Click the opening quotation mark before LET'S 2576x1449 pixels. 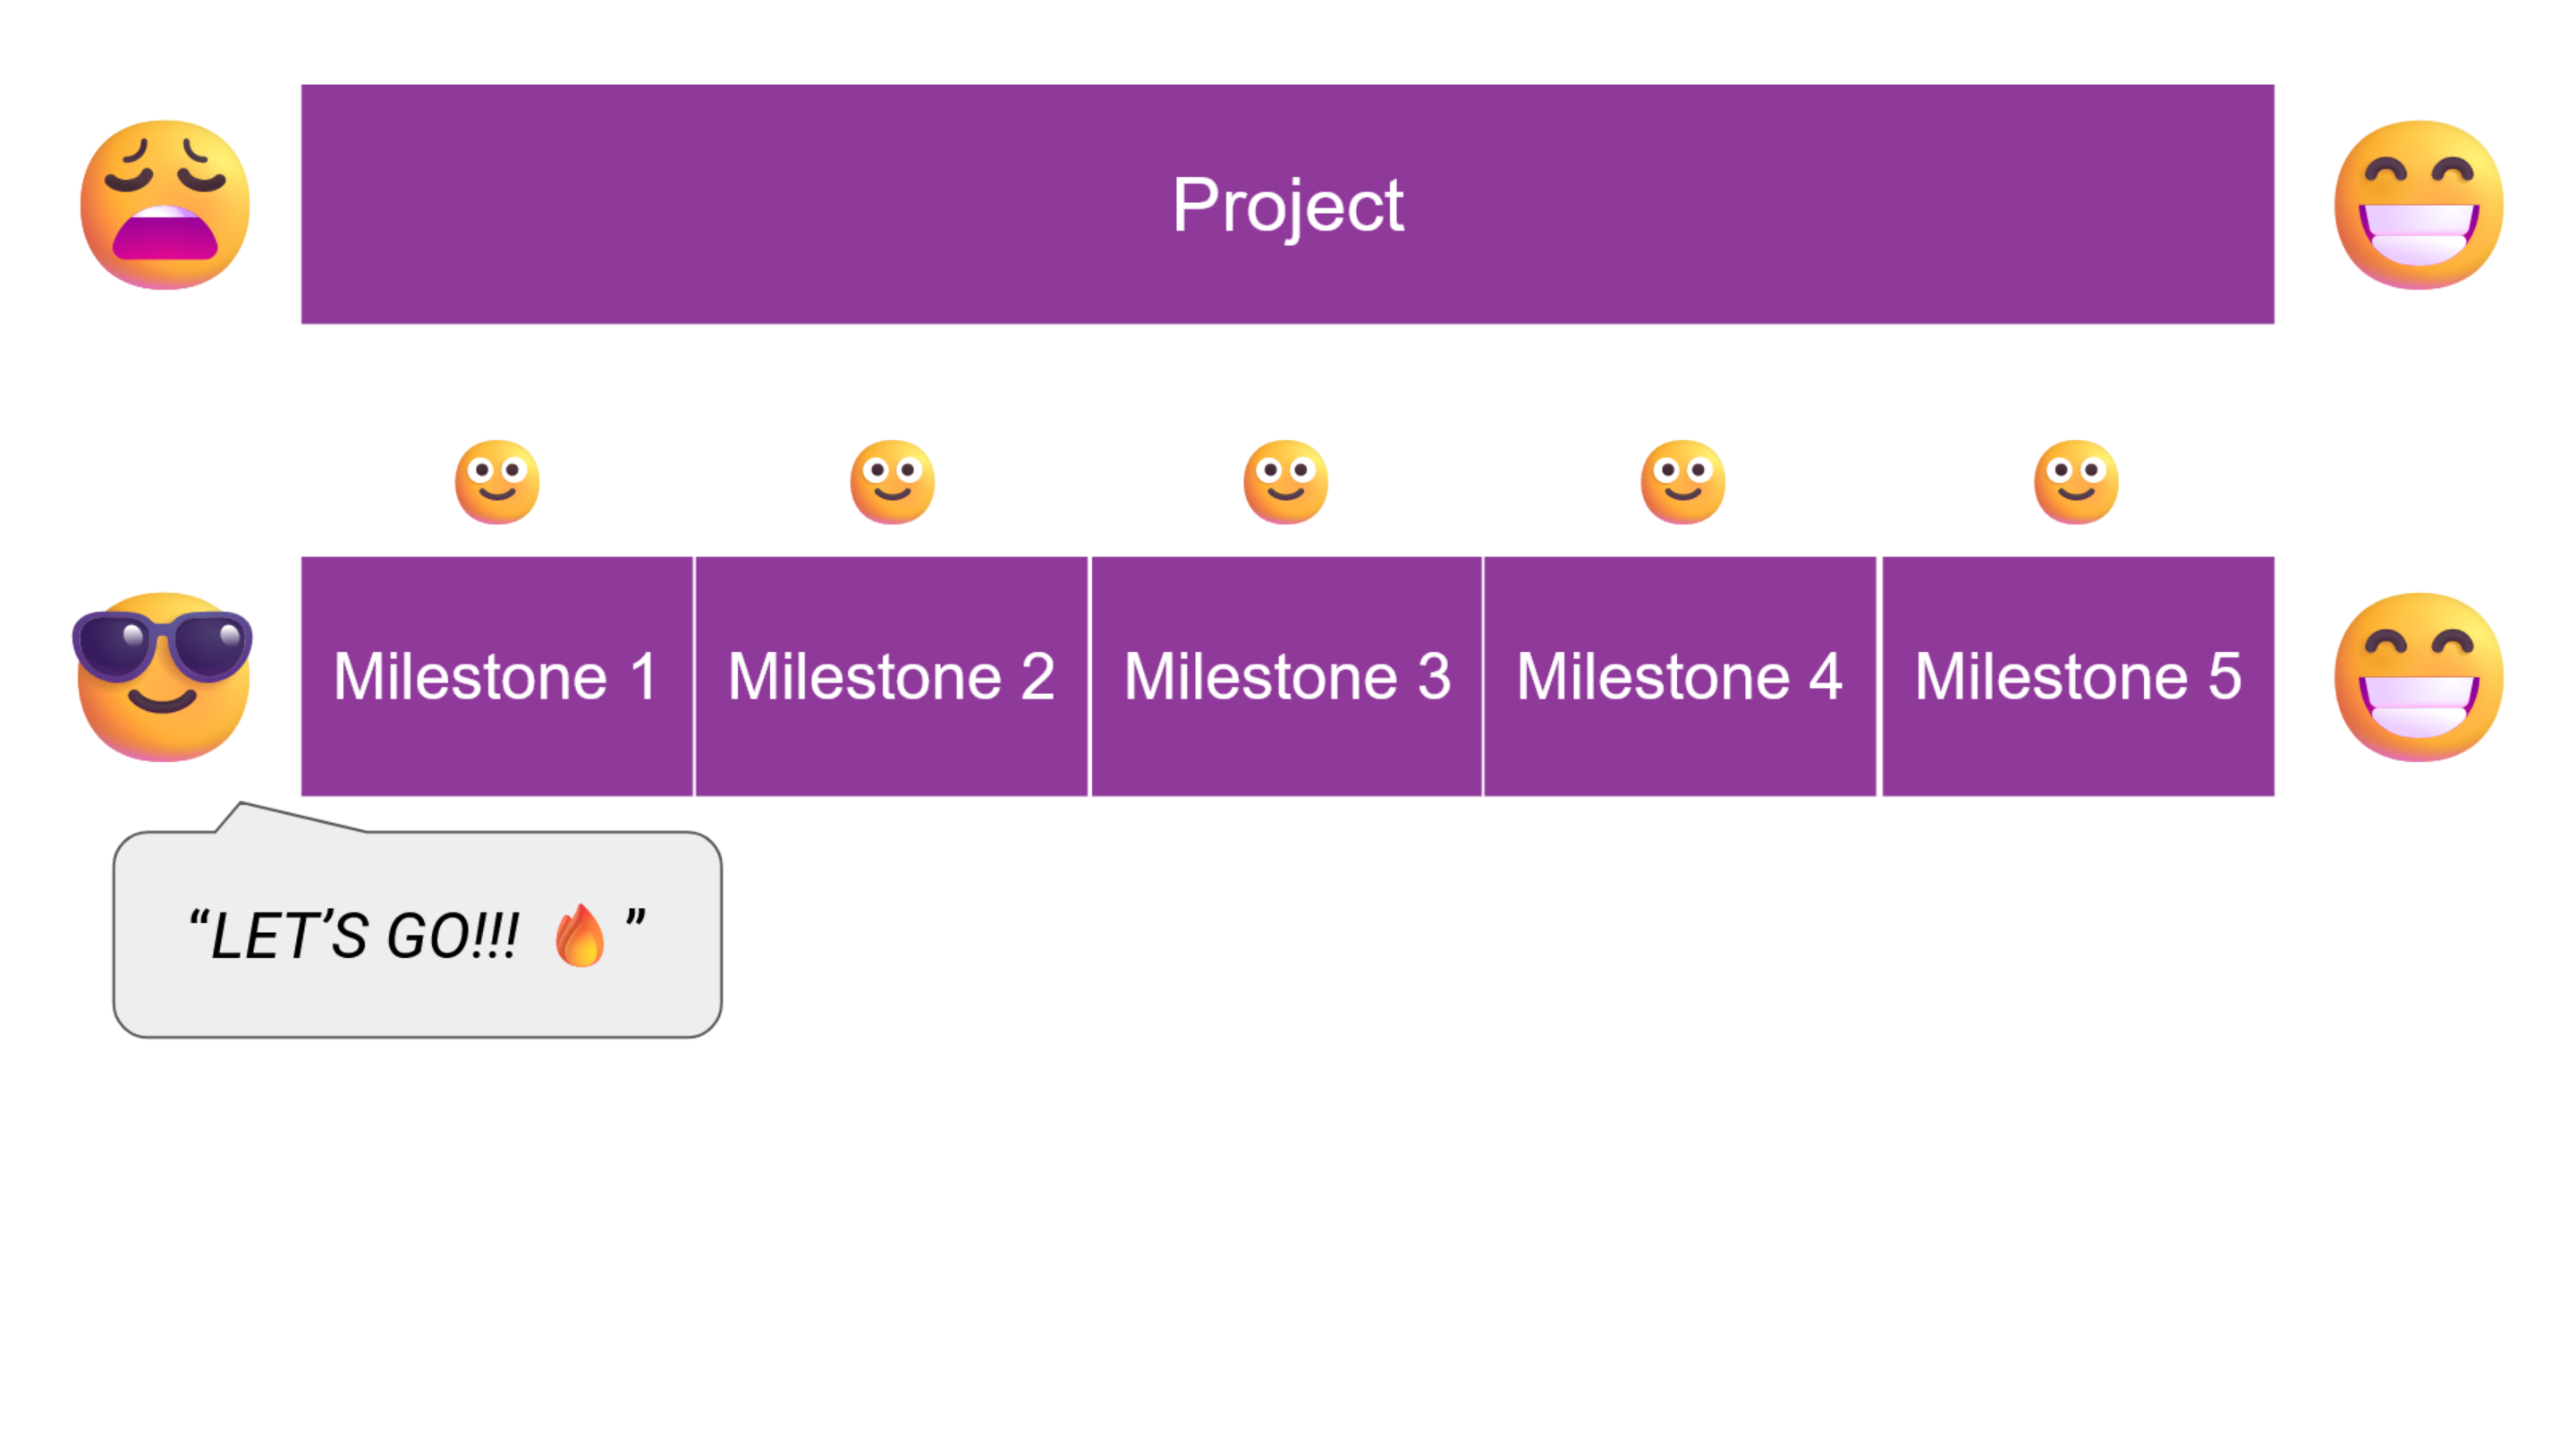click(x=198, y=920)
